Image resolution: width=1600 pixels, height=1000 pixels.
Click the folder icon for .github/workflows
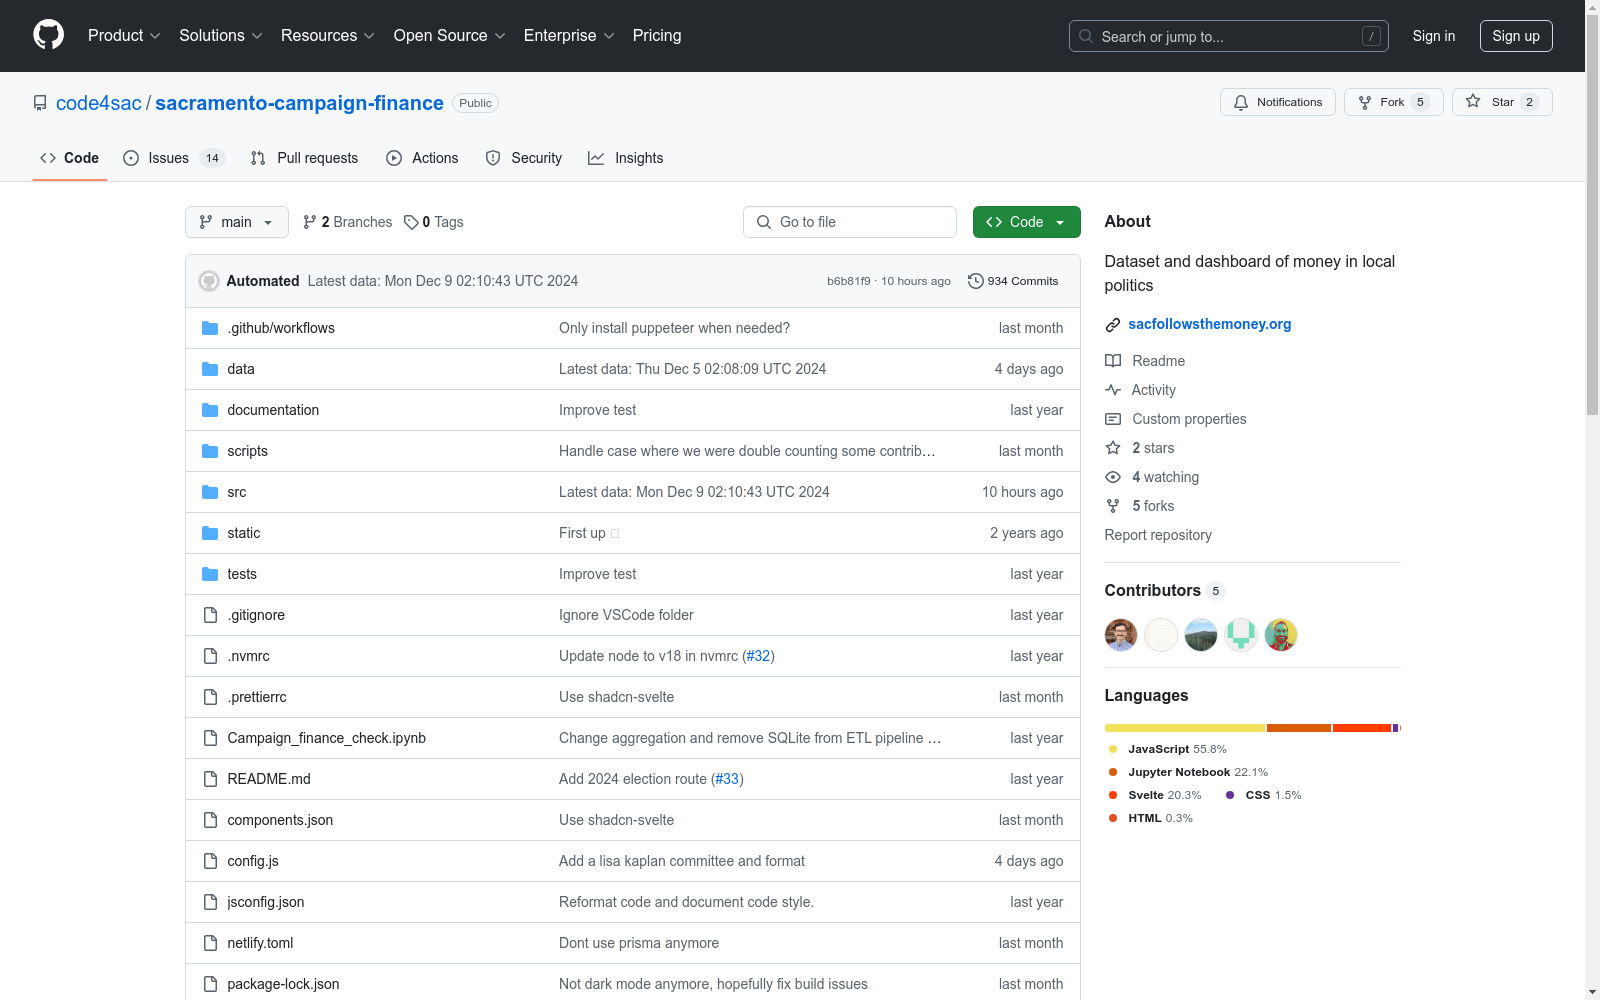click(x=210, y=328)
